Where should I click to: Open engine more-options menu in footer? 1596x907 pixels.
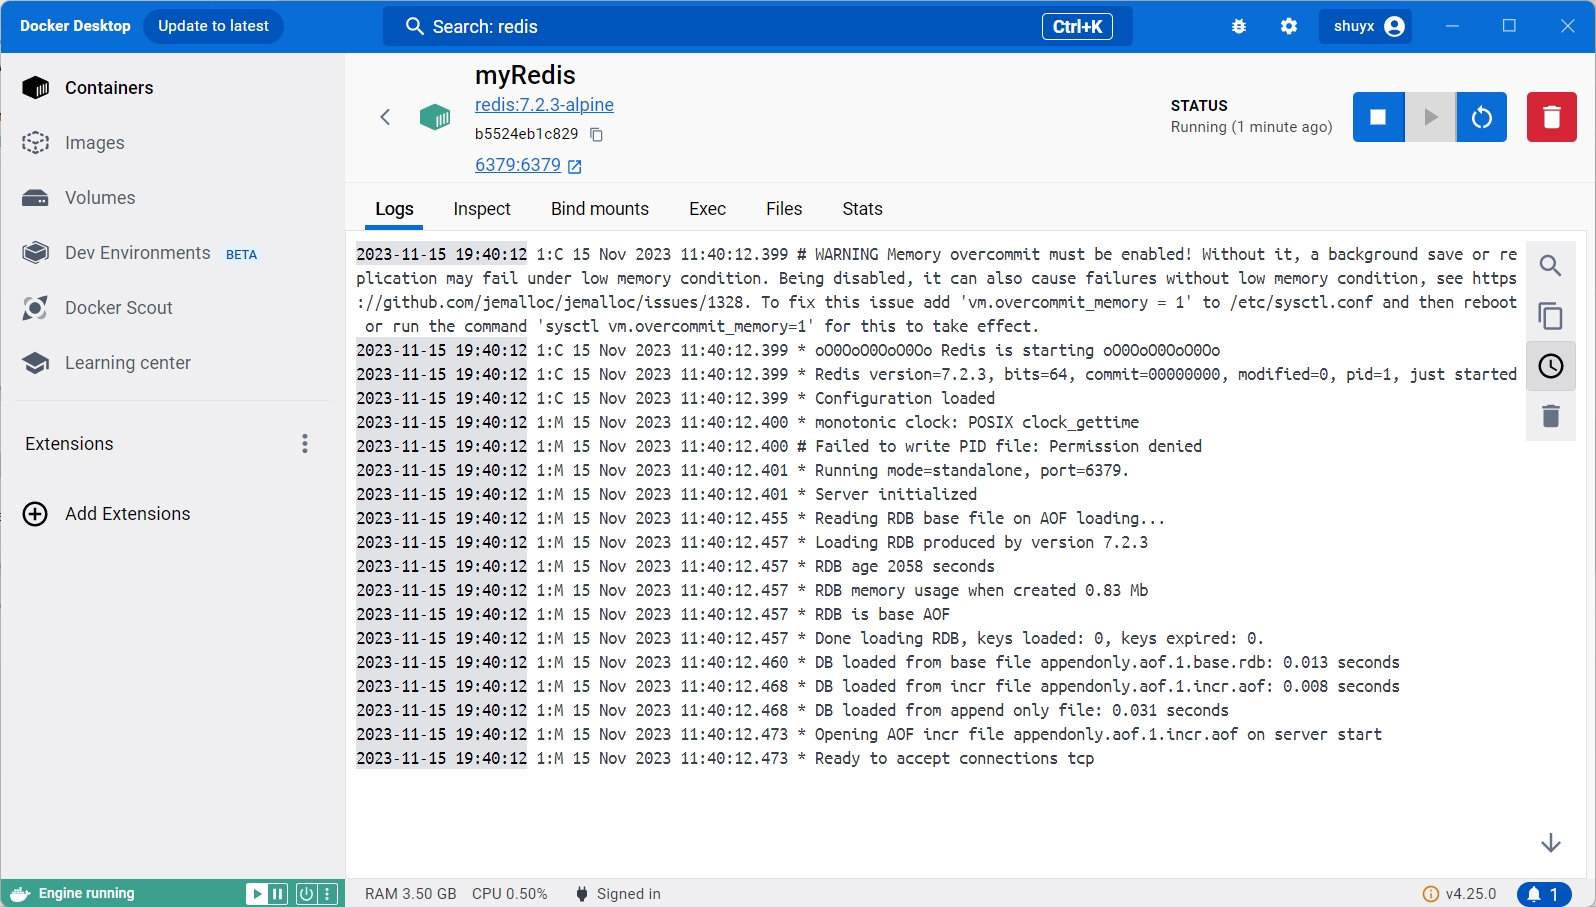click(327, 894)
